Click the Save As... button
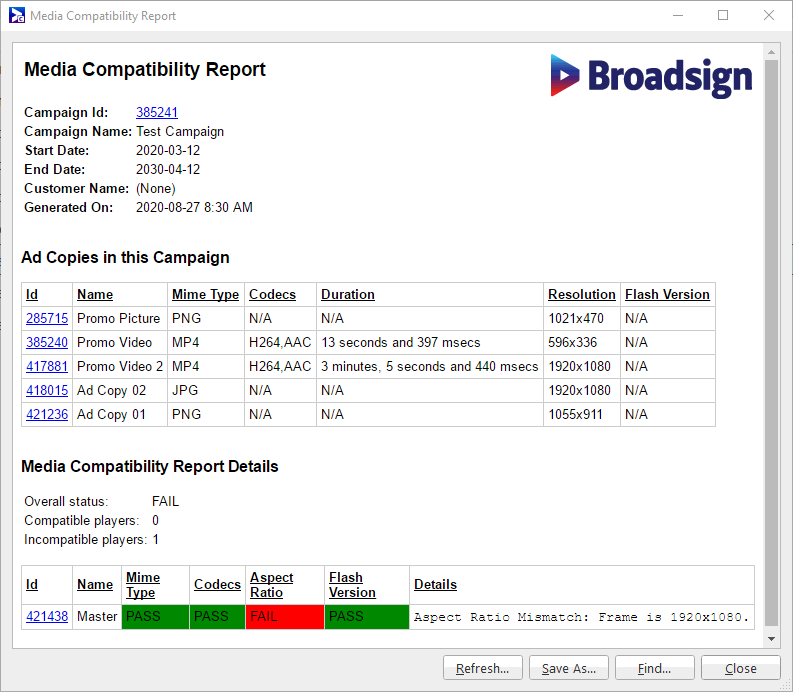The width and height of the screenshot is (793, 692). coord(568,669)
